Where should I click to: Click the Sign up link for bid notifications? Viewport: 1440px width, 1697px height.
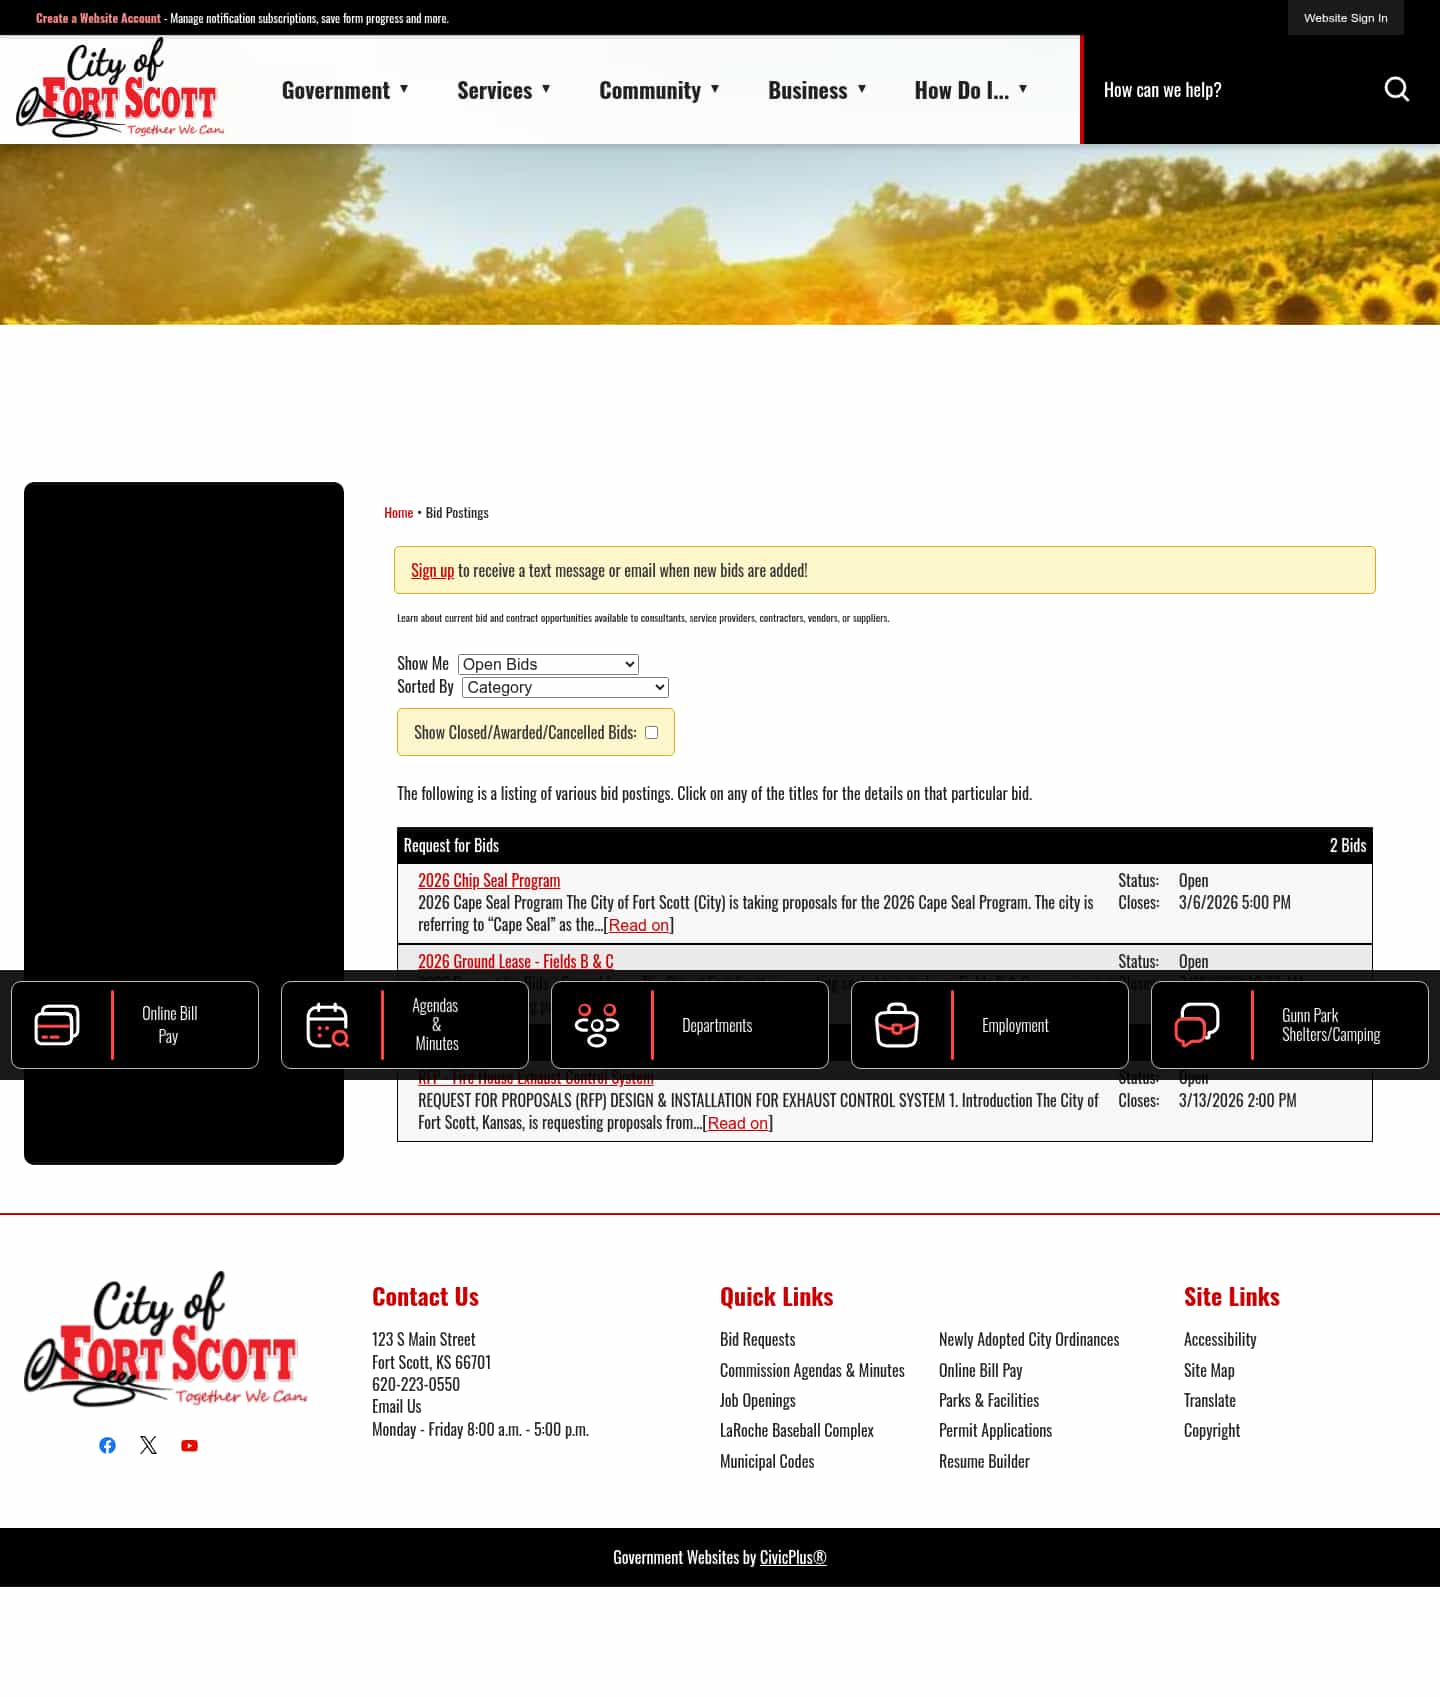tap(432, 570)
